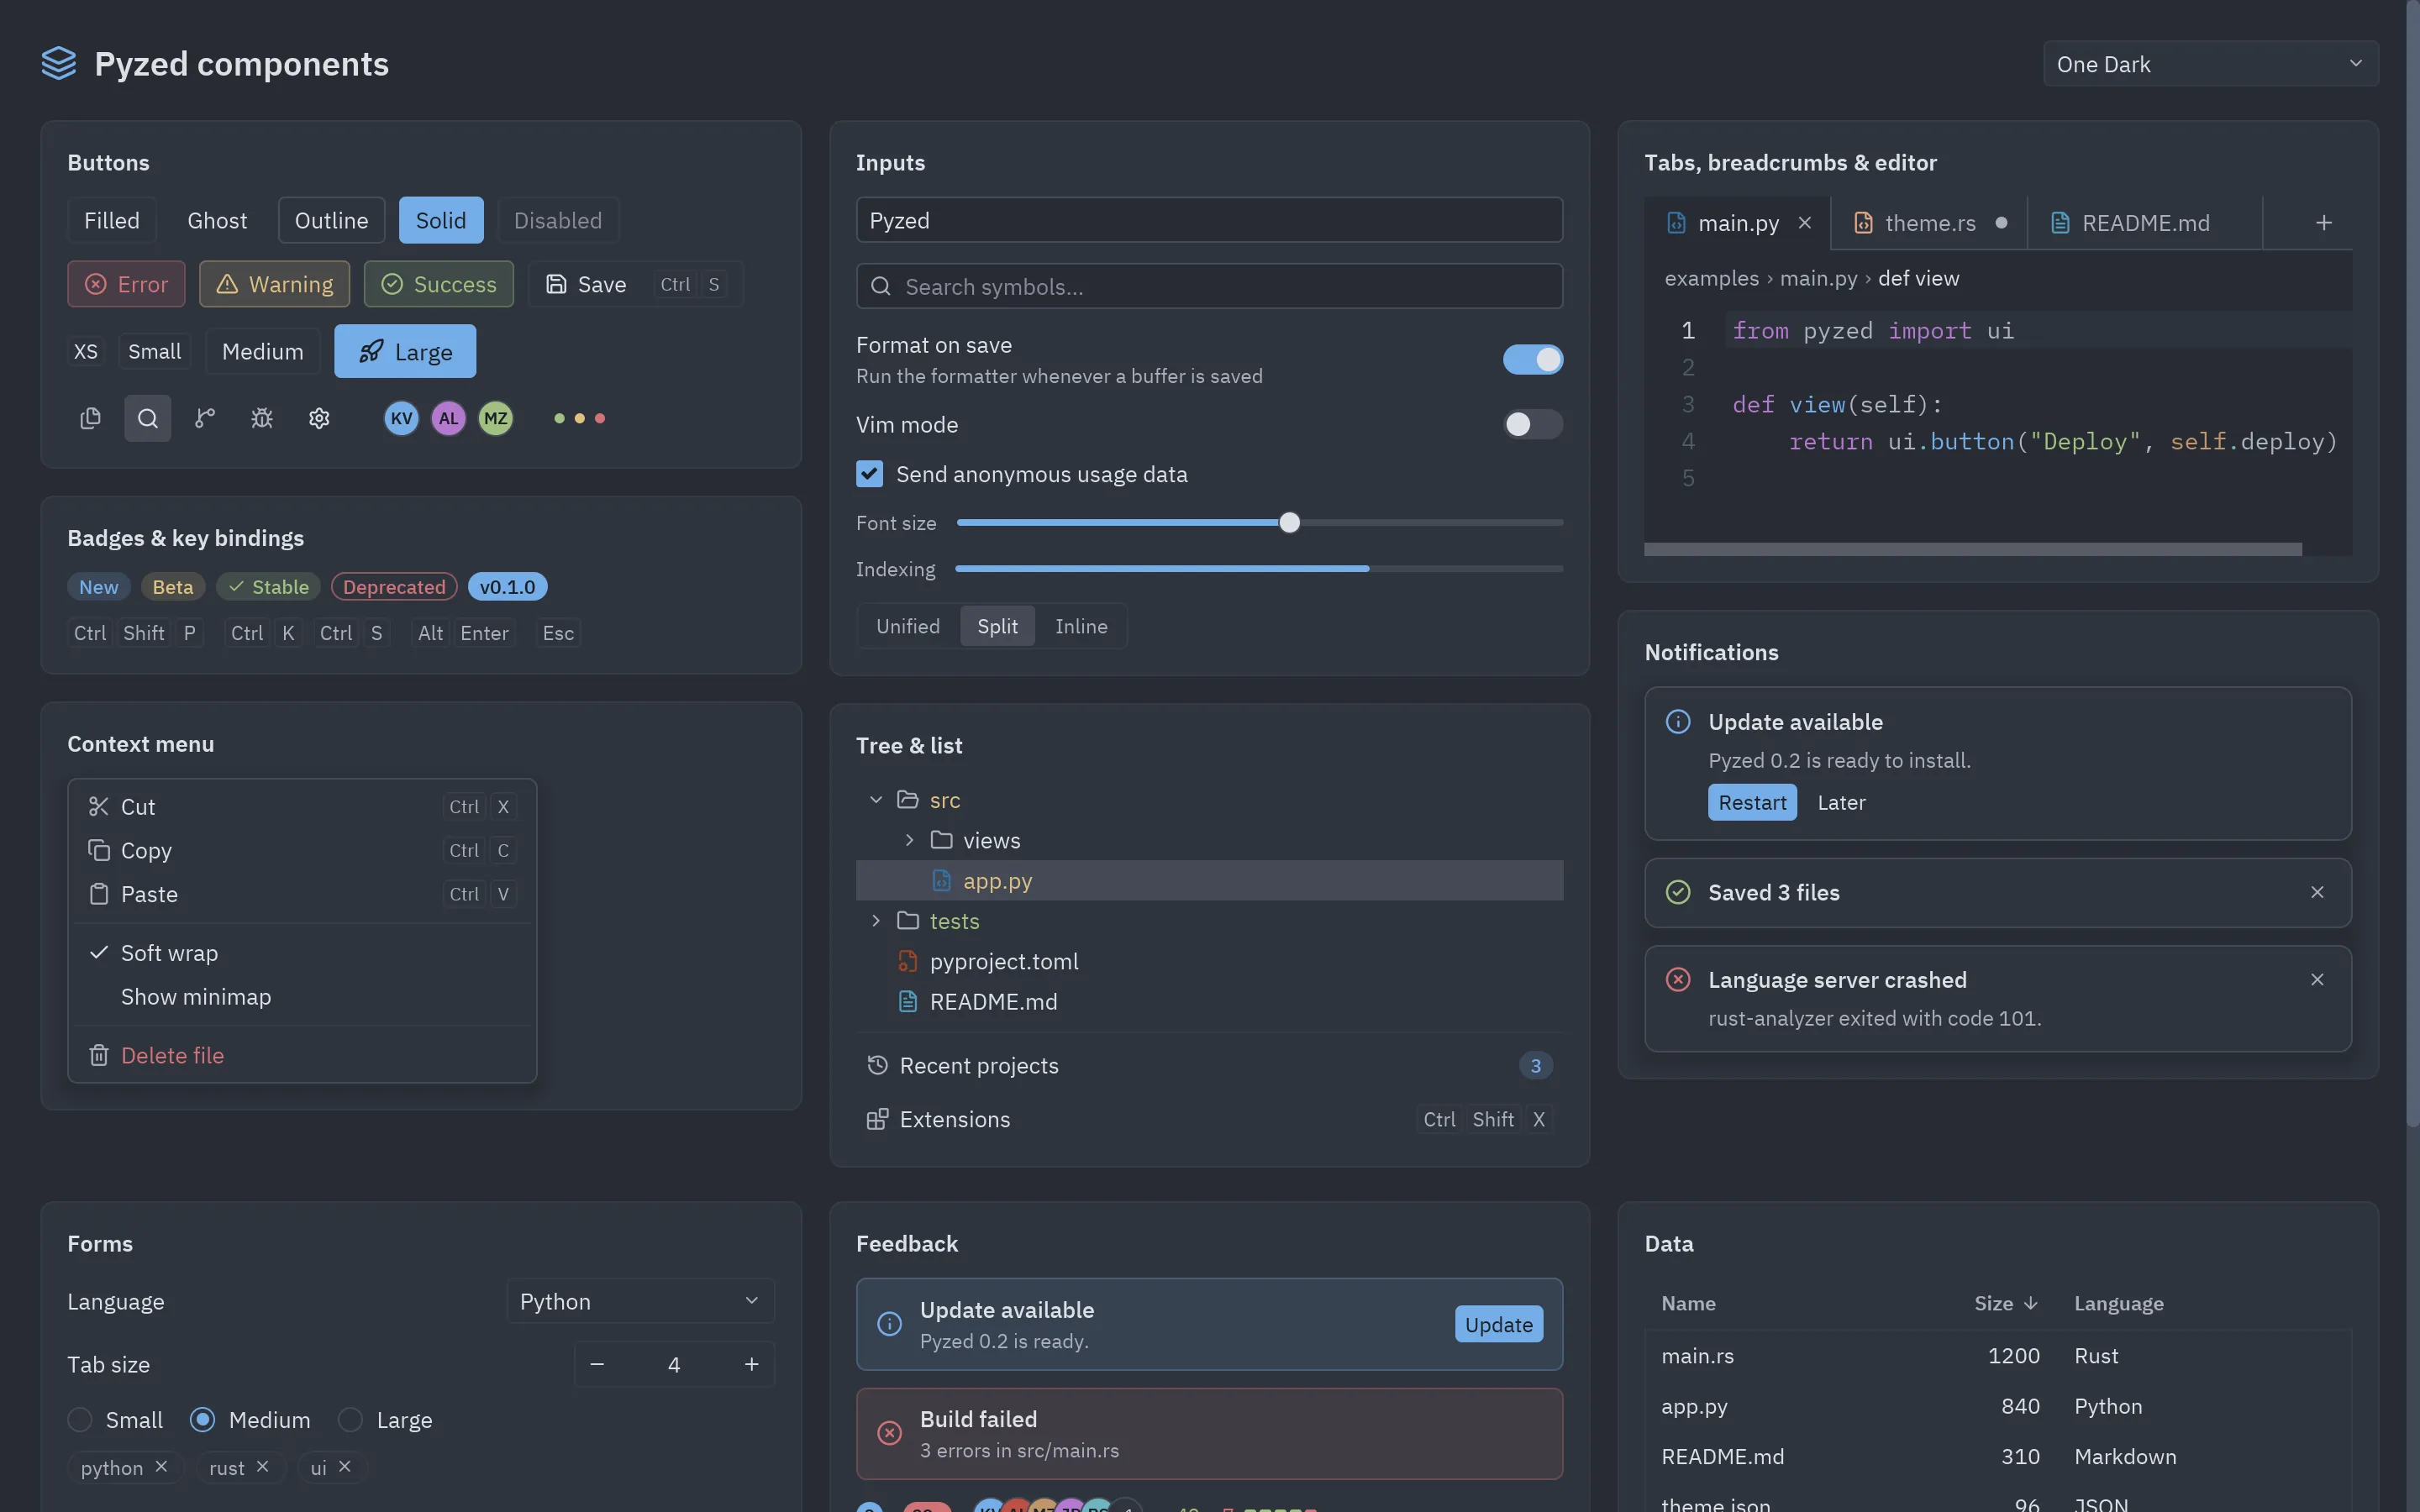Sort the table by Size column

[2005, 1303]
